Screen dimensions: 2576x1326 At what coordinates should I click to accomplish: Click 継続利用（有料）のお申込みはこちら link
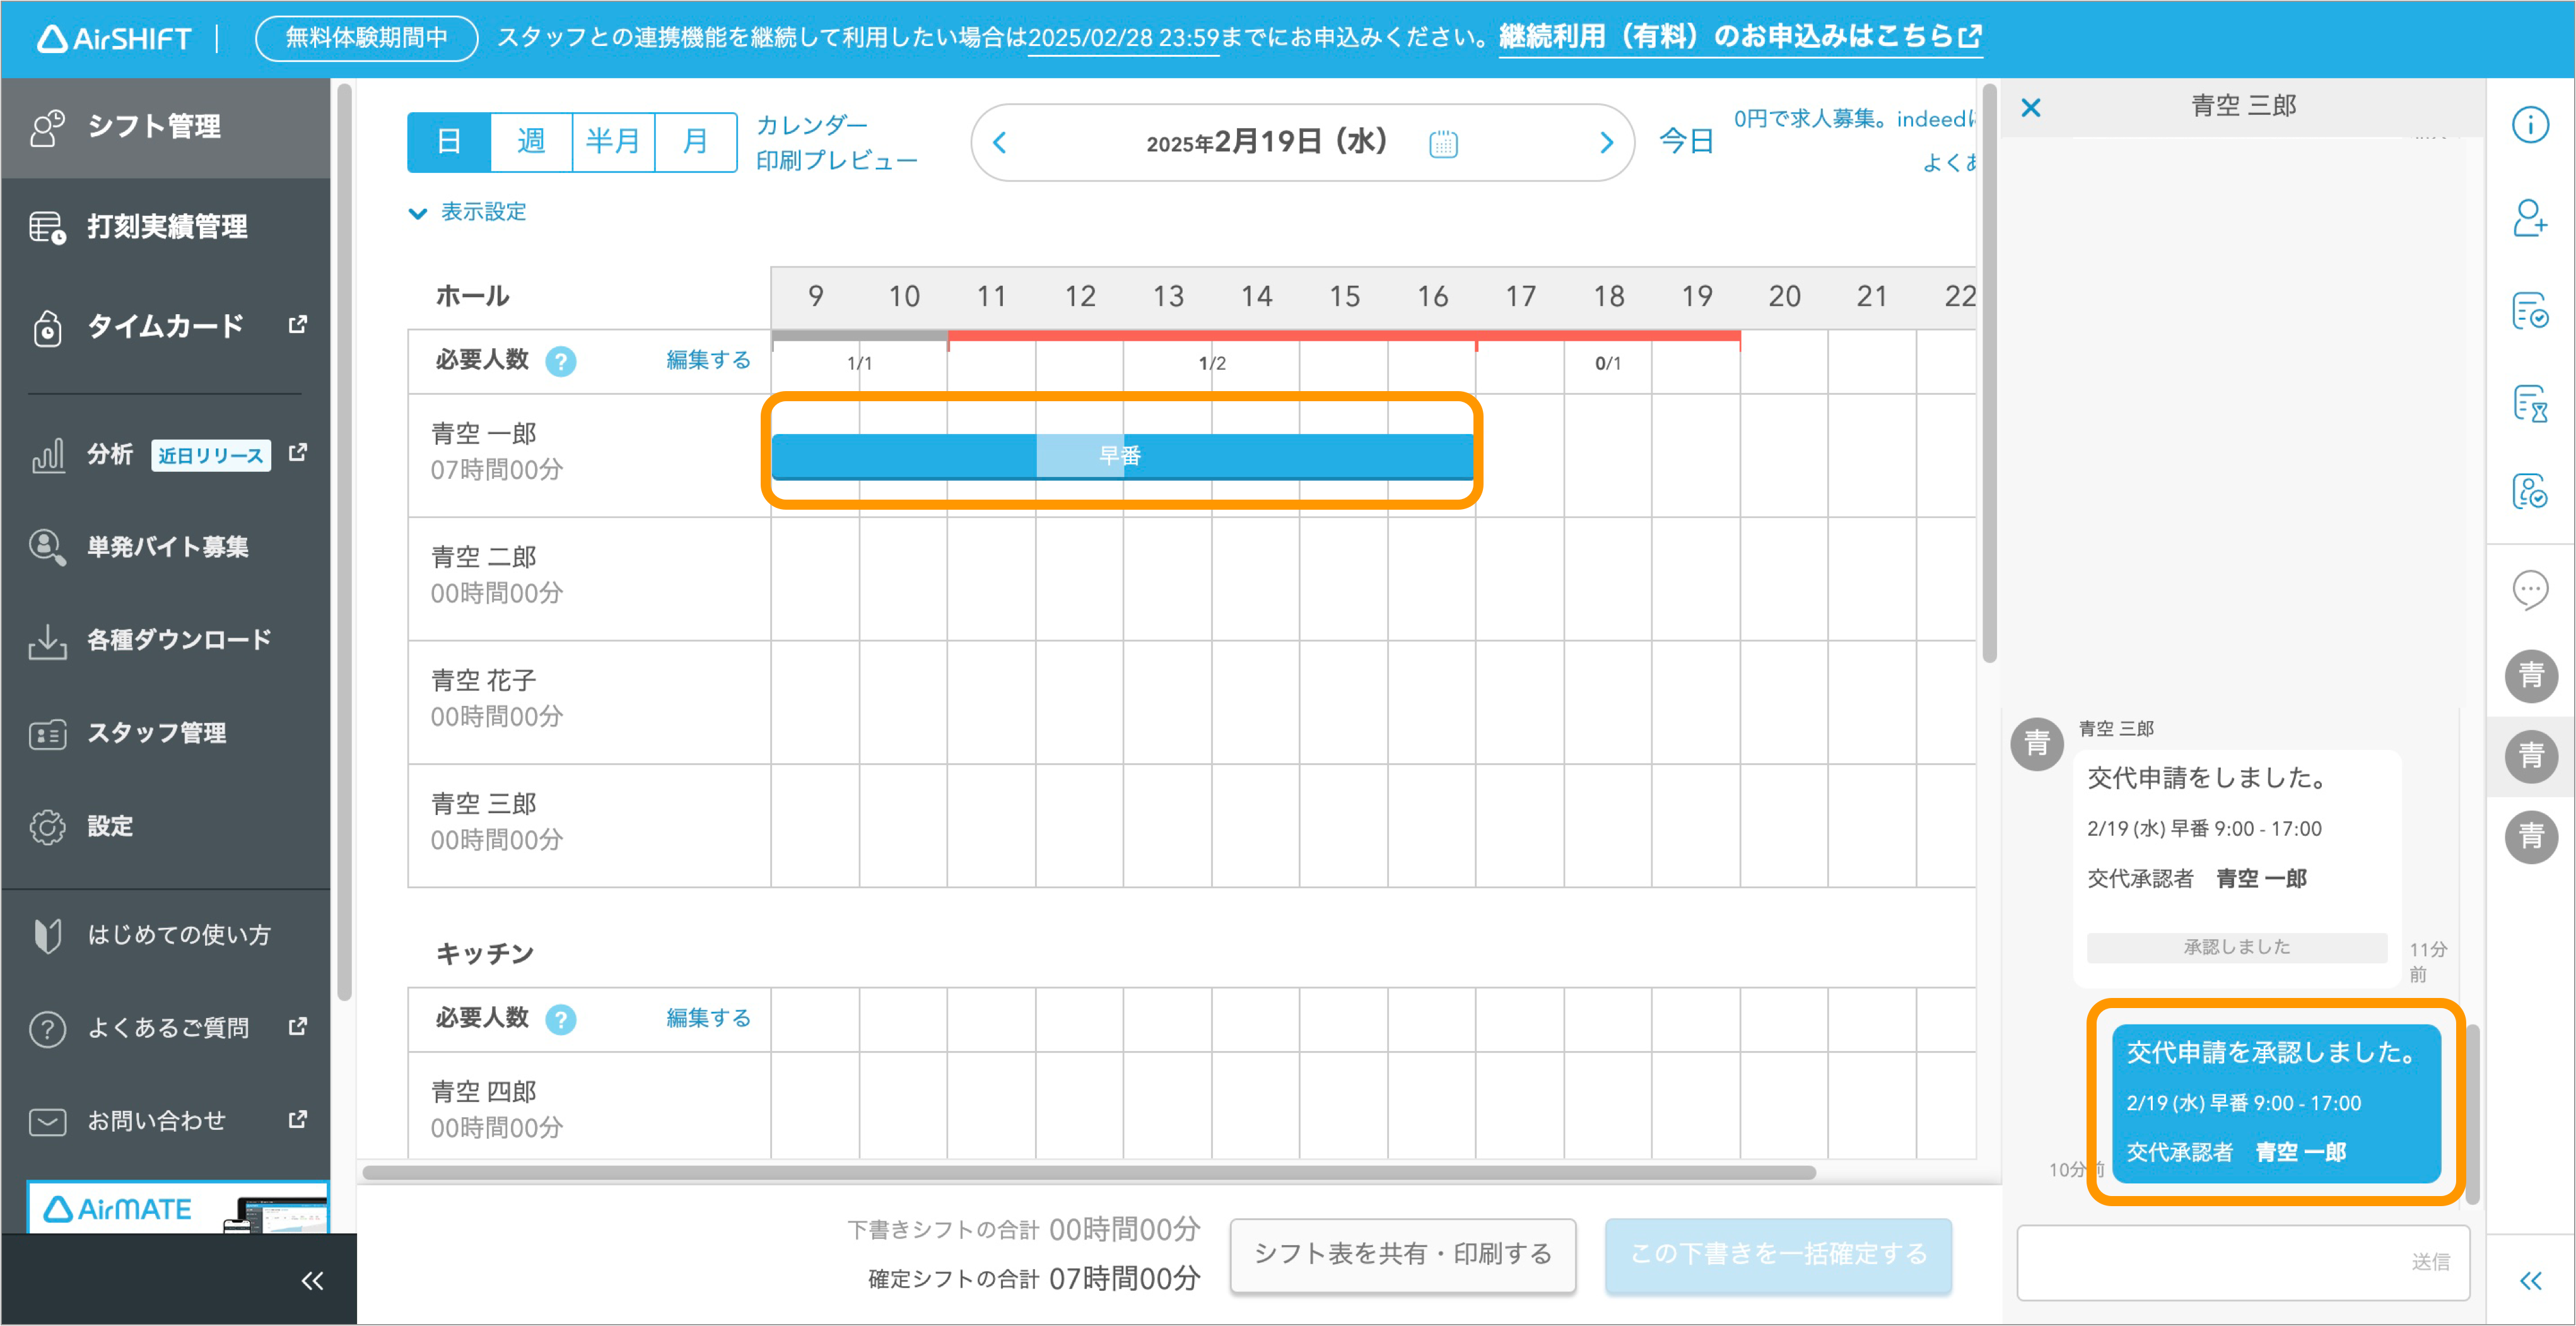pyautogui.click(x=1740, y=38)
